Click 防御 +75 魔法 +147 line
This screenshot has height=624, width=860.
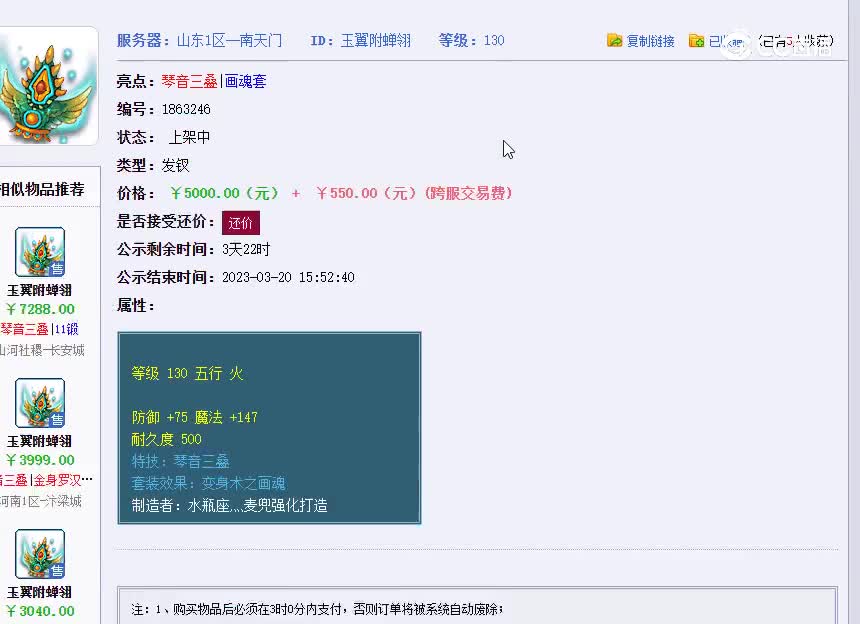(194, 417)
